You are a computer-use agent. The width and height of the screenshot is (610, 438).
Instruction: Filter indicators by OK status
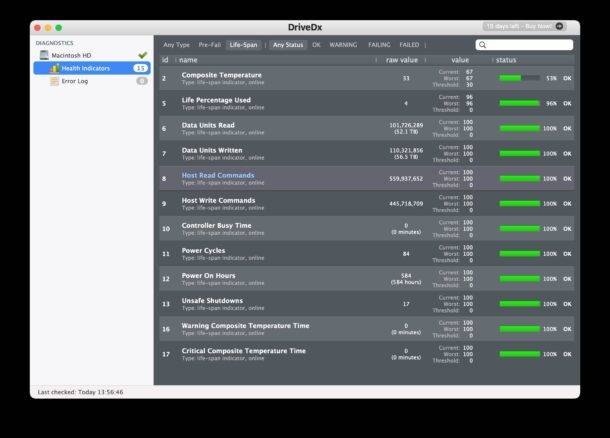[x=316, y=45]
